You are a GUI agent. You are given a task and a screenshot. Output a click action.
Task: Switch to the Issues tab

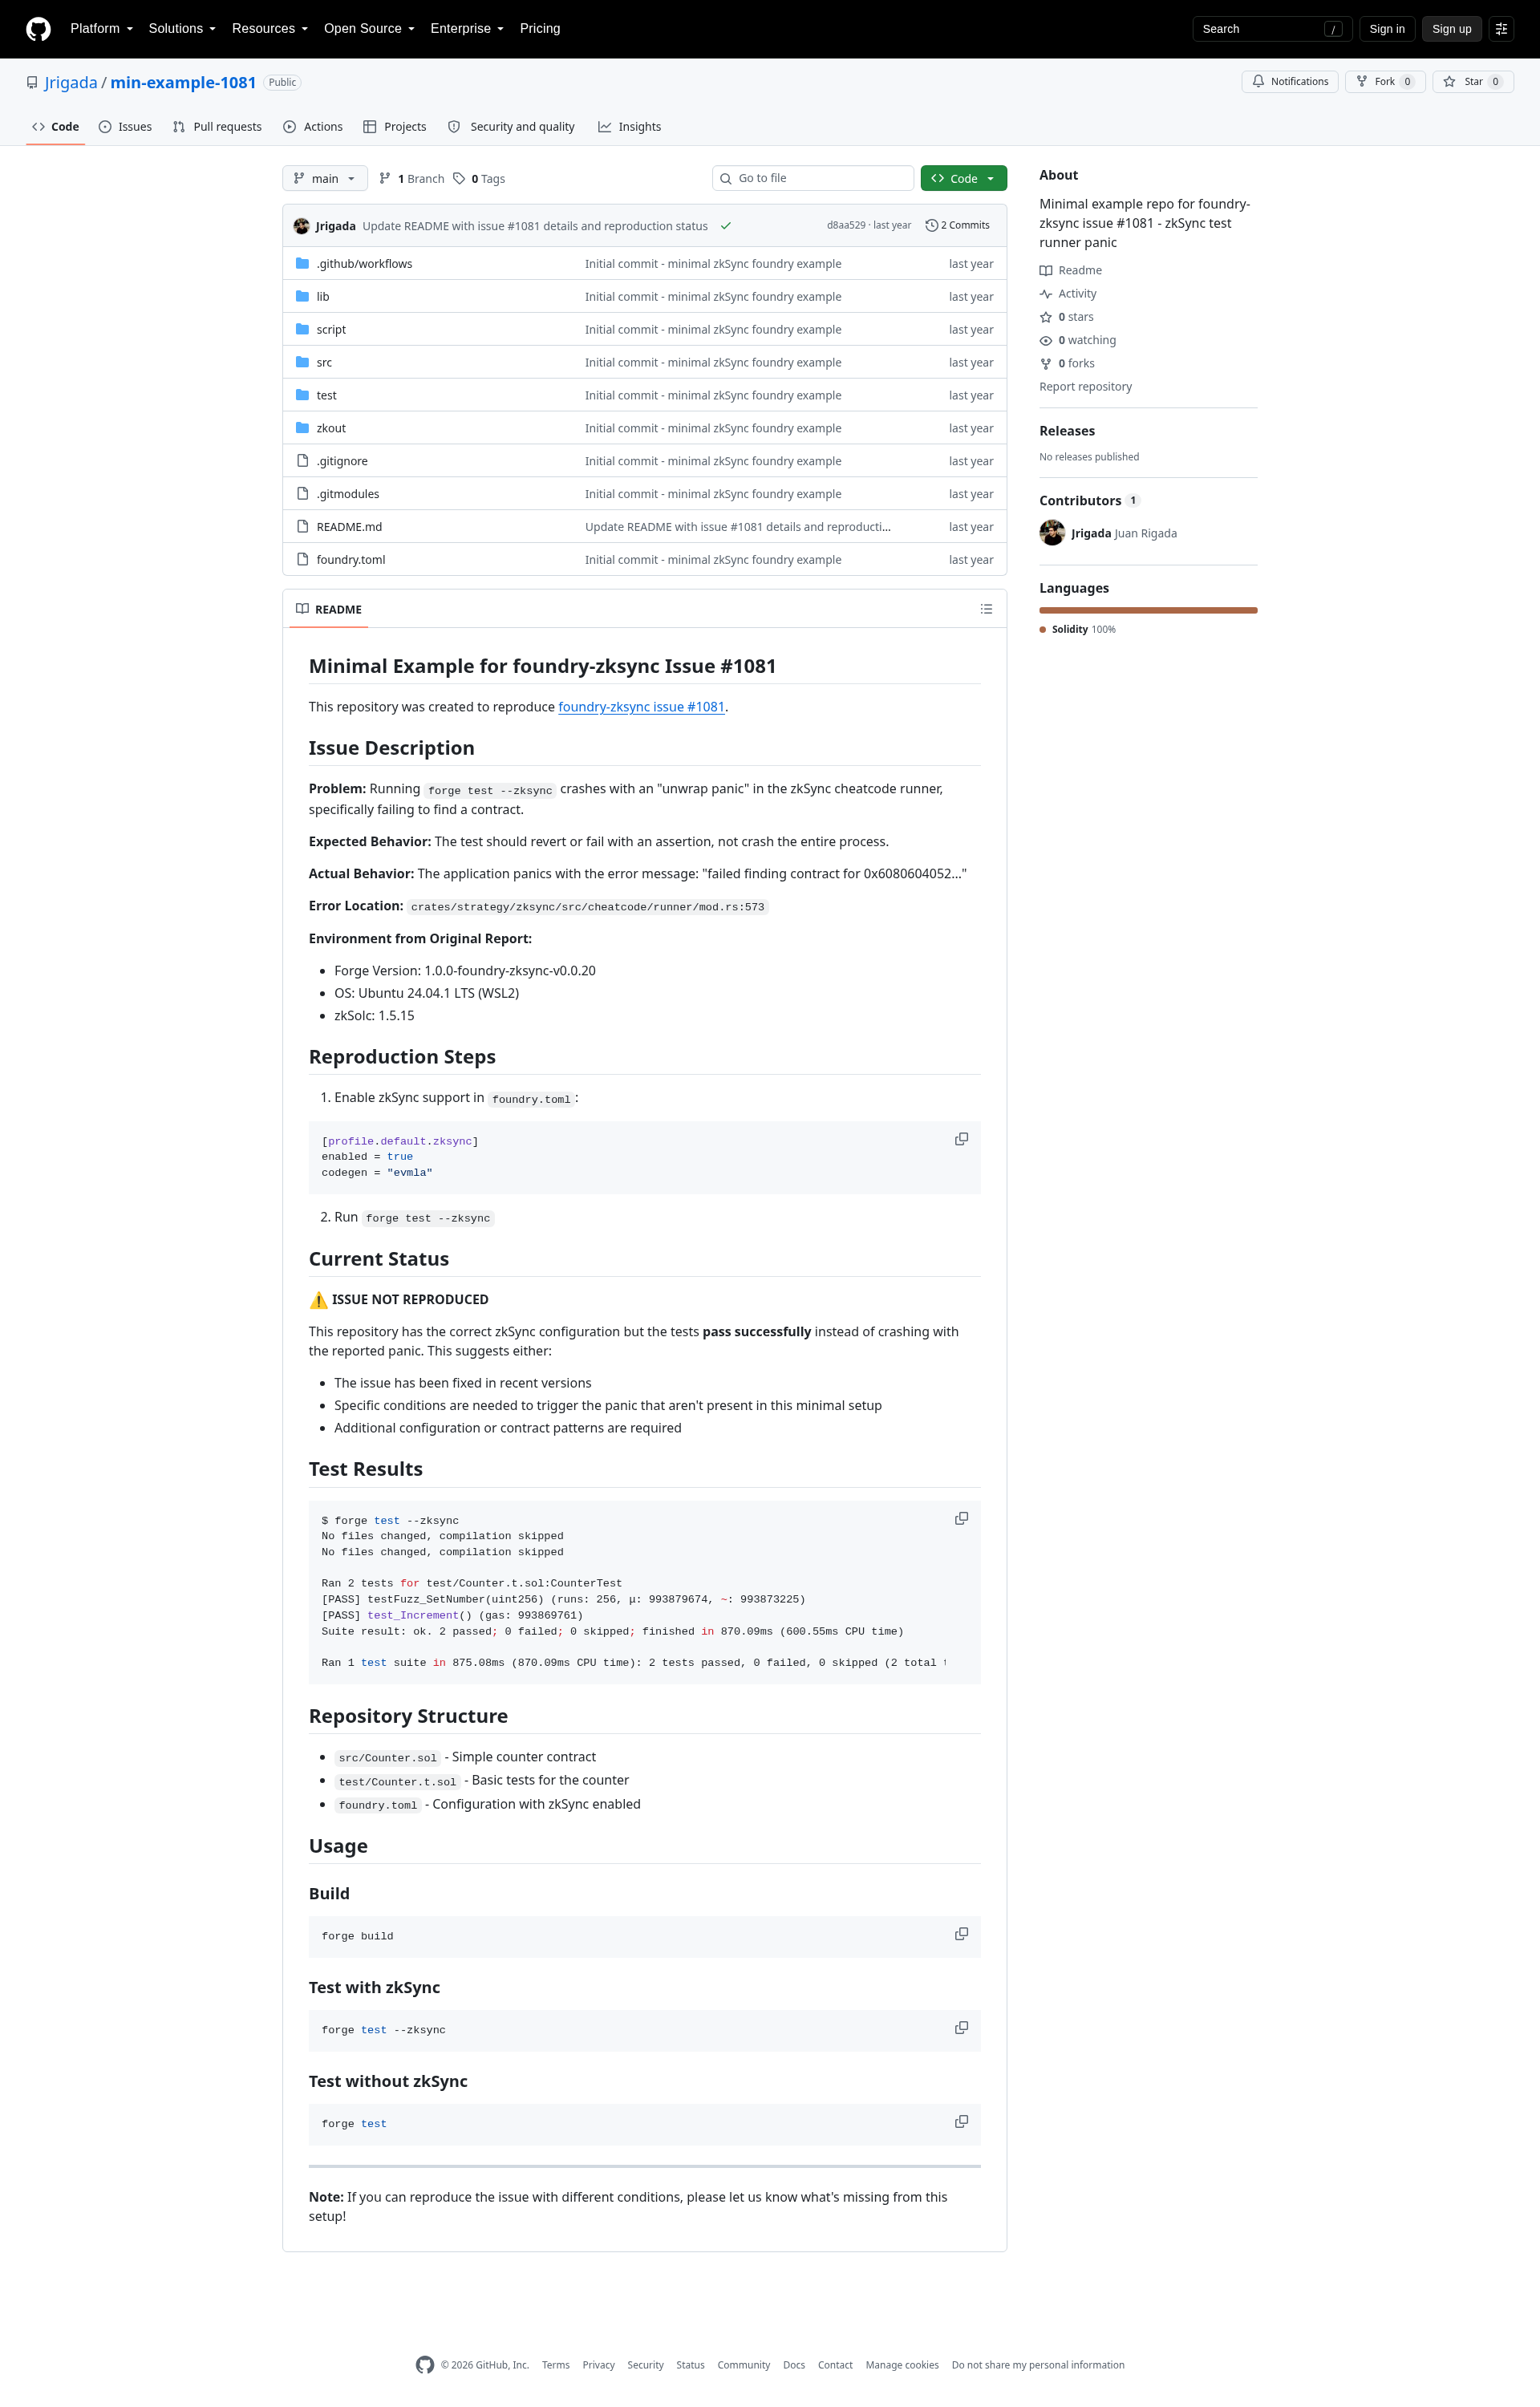click(125, 127)
